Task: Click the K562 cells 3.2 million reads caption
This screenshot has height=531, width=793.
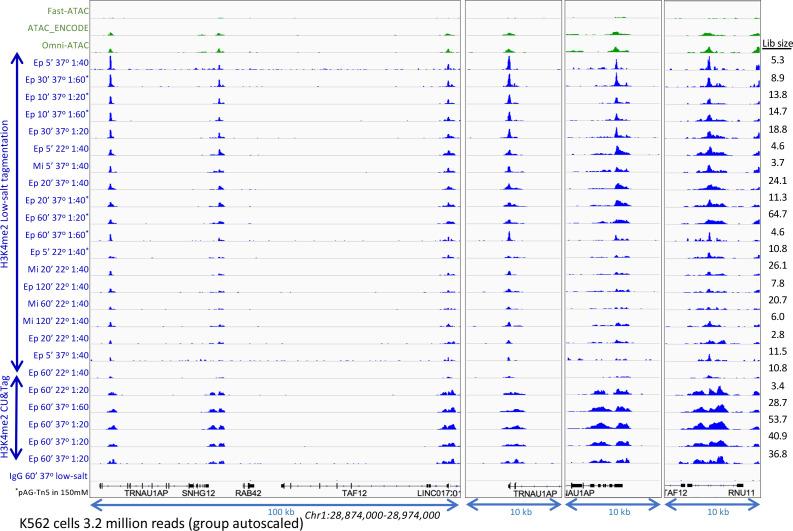Action: click(x=161, y=523)
